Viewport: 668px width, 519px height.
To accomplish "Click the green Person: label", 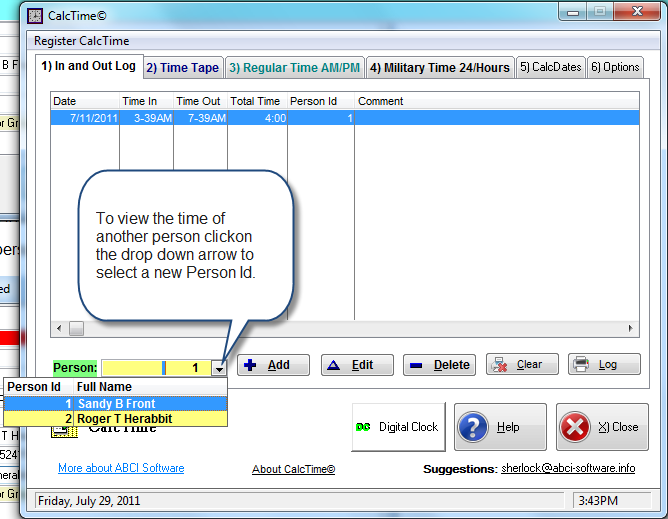I will [x=75, y=368].
